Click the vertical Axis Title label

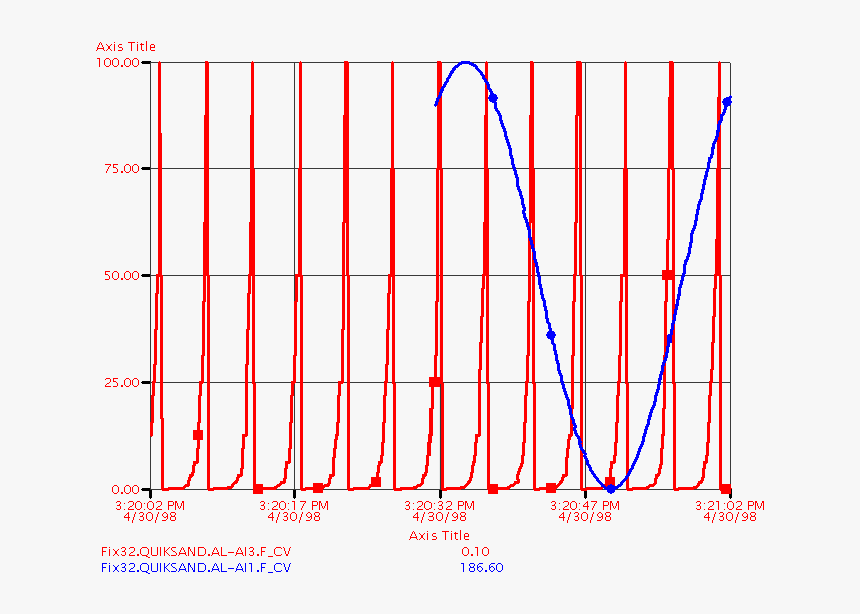tap(126, 46)
